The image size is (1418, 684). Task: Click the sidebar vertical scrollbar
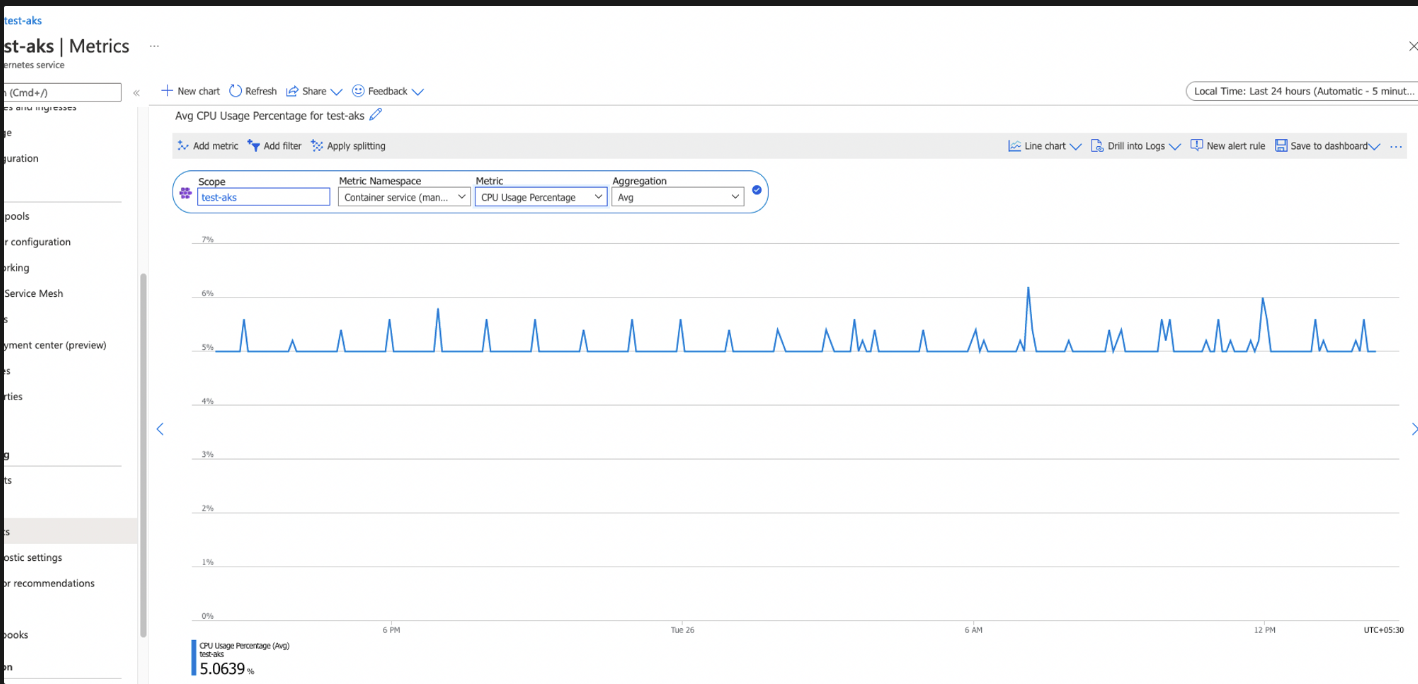[x=143, y=455]
